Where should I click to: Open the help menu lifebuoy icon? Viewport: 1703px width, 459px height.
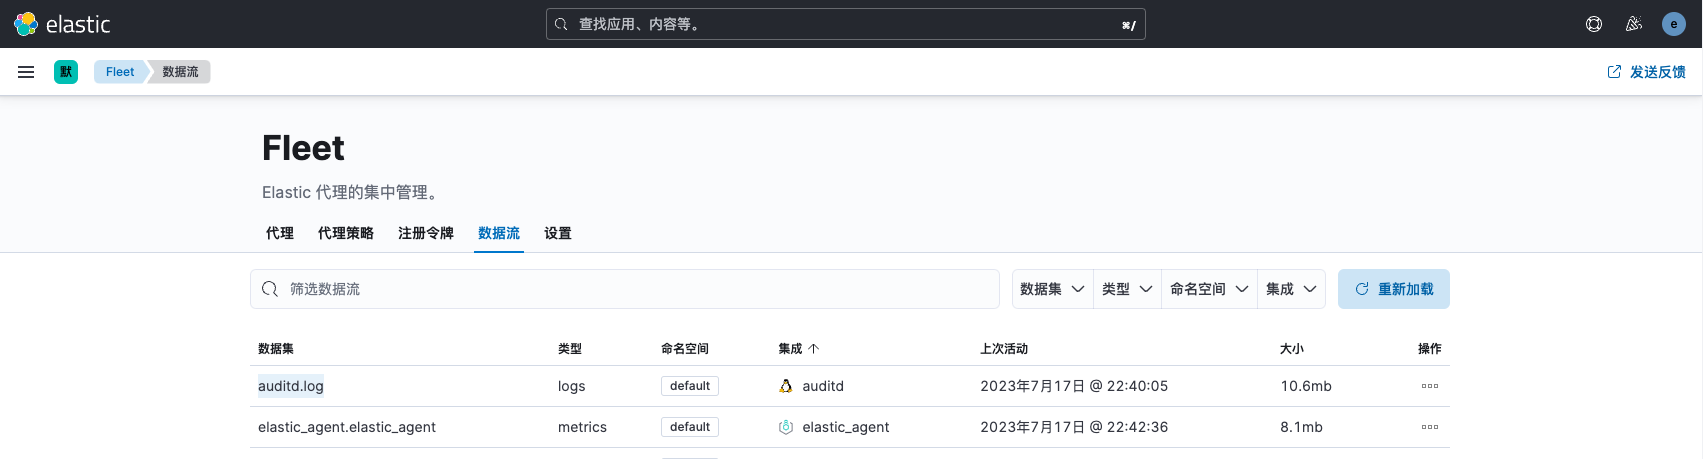click(1594, 24)
